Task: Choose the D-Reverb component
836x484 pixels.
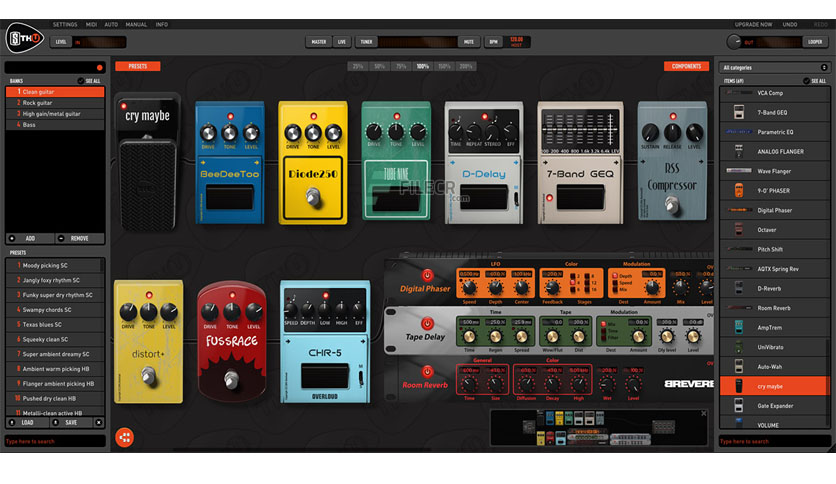Action: (x=774, y=288)
